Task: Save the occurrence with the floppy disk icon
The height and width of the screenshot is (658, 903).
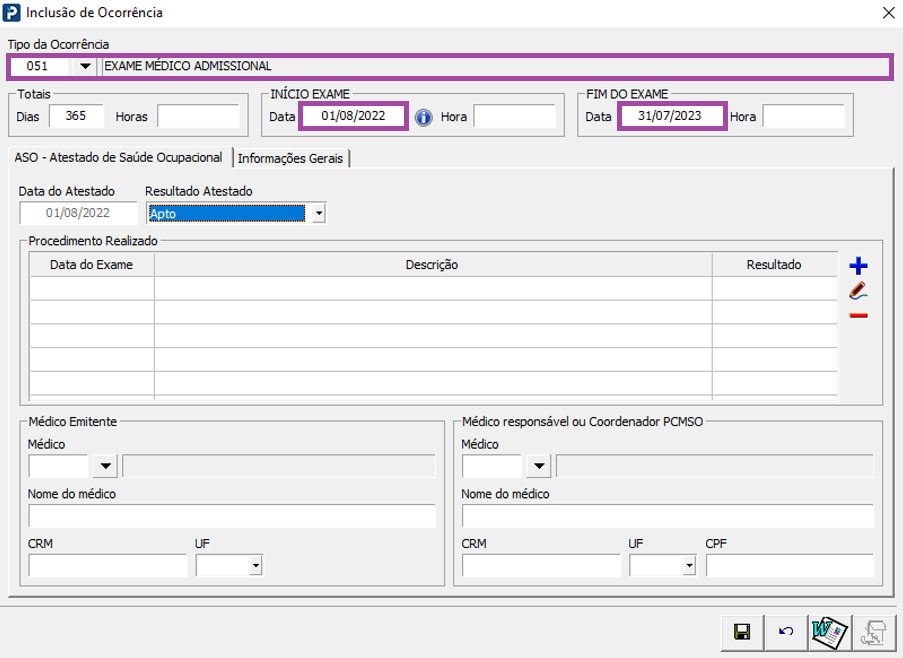Action: tap(742, 631)
